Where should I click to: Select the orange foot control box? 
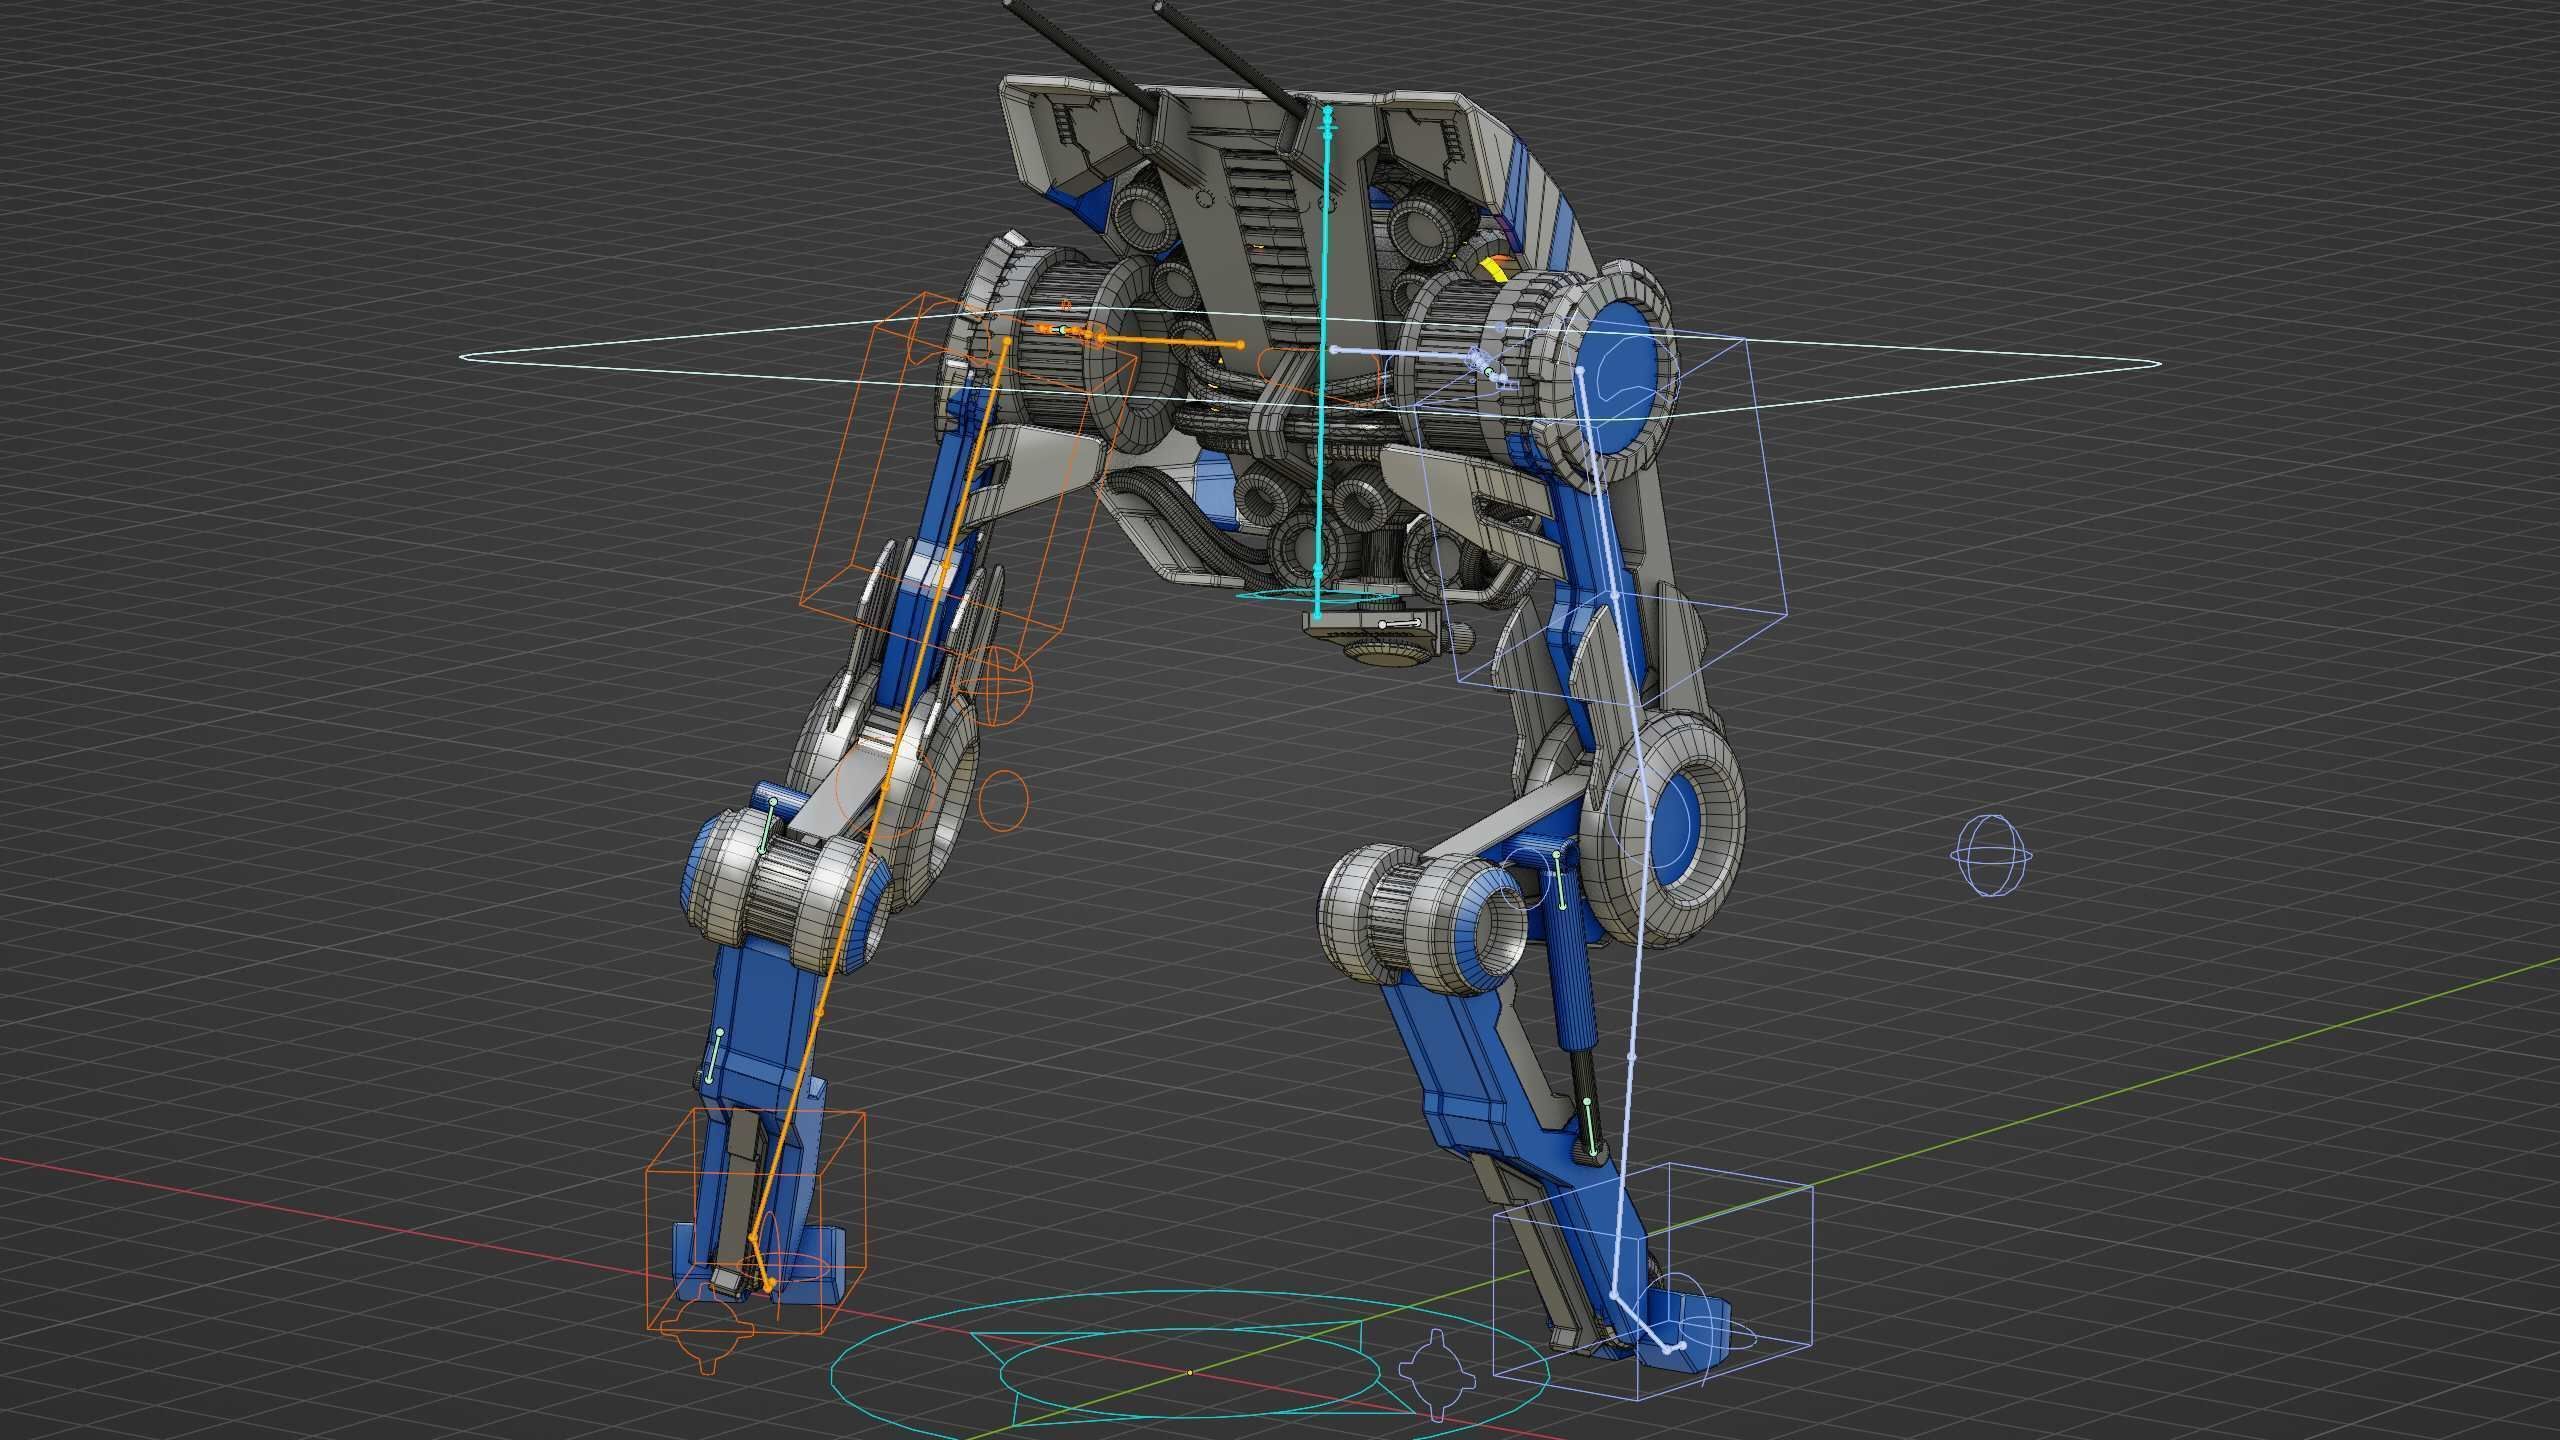pyautogui.click(x=754, y=1223)
